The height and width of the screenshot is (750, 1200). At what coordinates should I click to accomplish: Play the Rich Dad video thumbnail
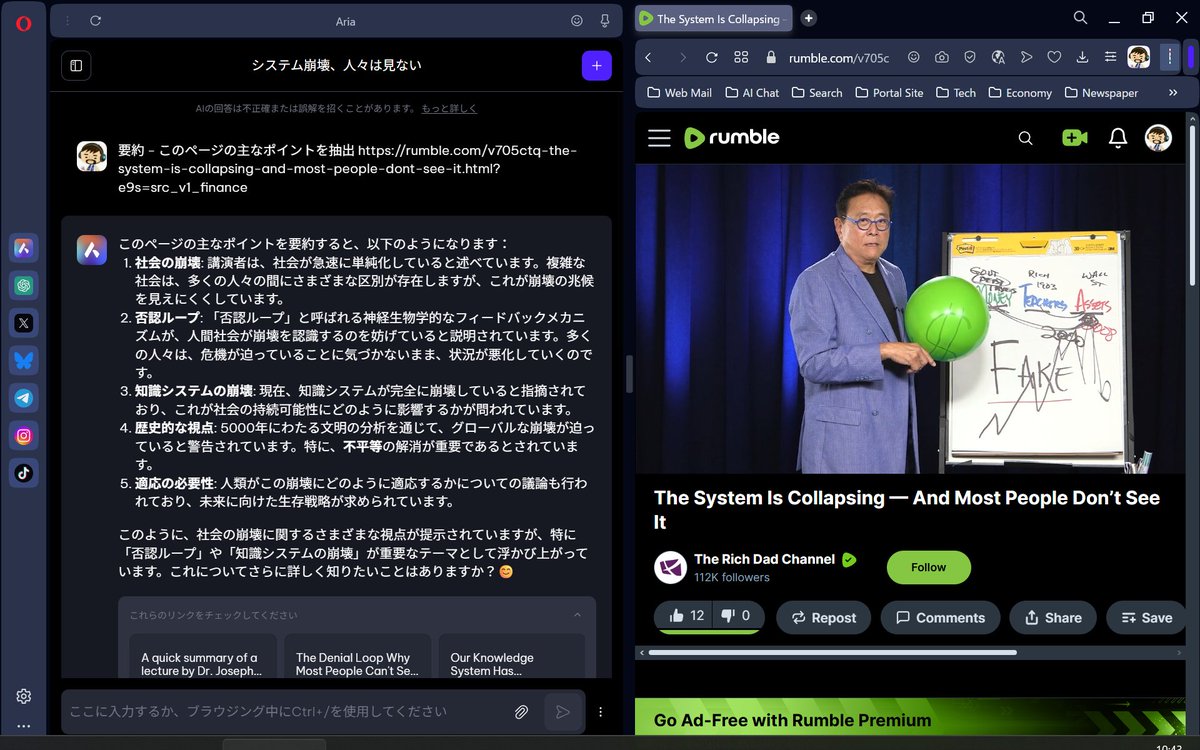point(908,319)
